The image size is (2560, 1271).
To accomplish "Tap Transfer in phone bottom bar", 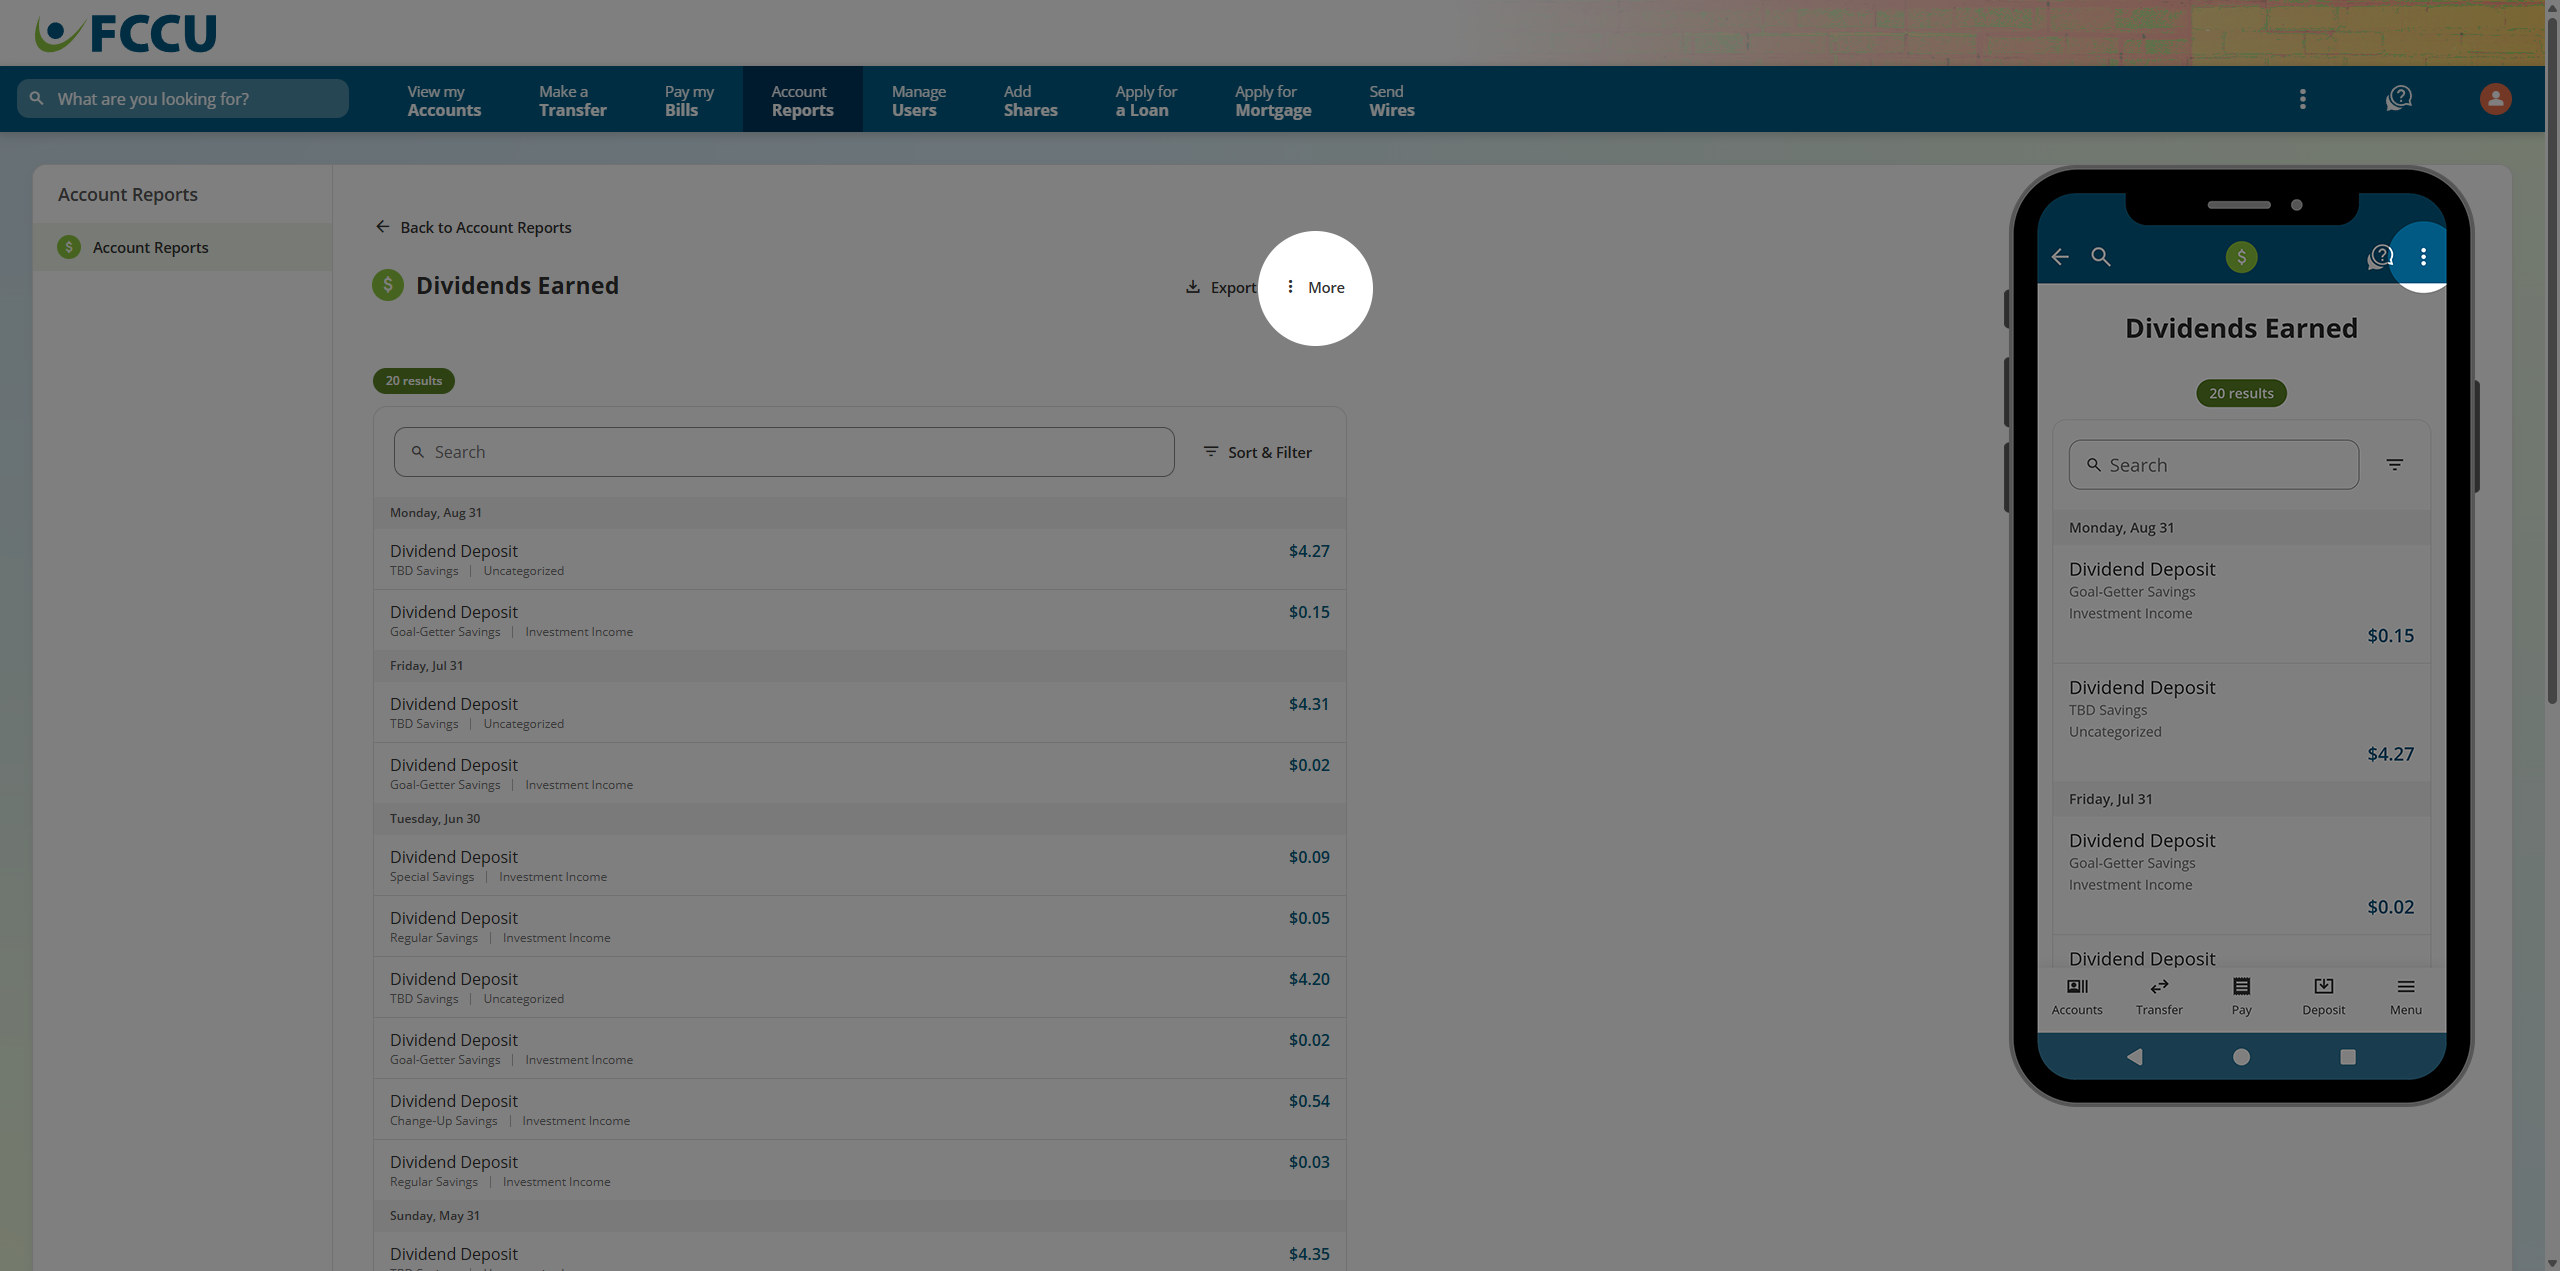I will pos(2159,997).
